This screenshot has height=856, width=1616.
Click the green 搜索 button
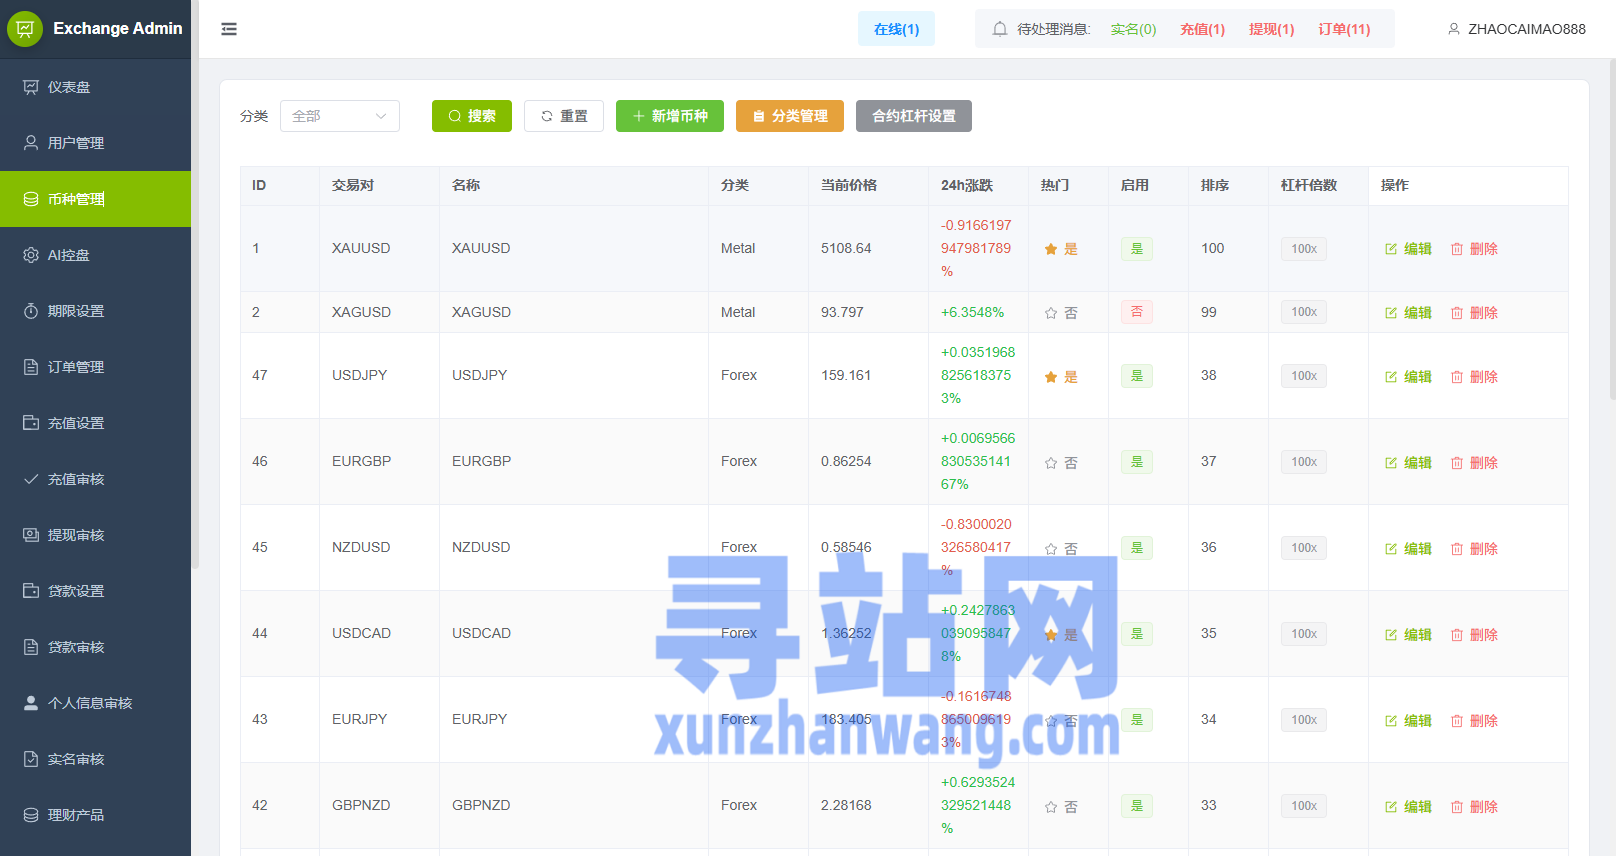472,116
